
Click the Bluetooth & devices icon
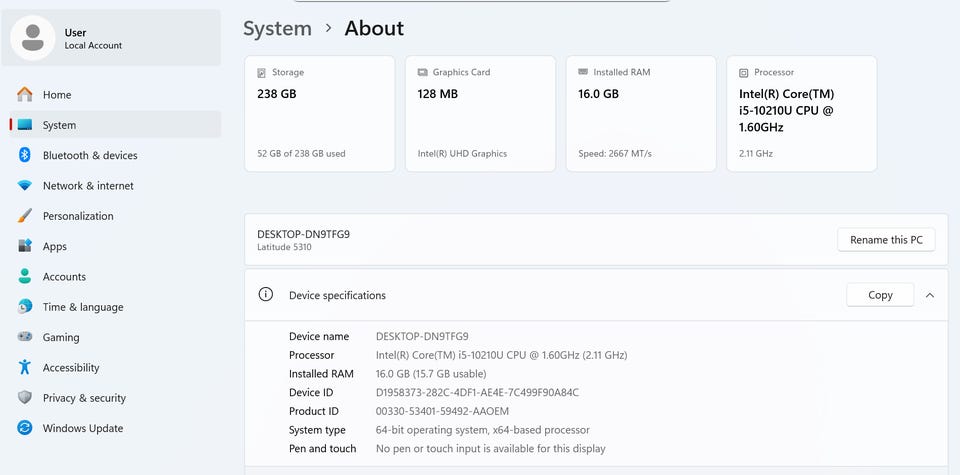click(25, 155)
